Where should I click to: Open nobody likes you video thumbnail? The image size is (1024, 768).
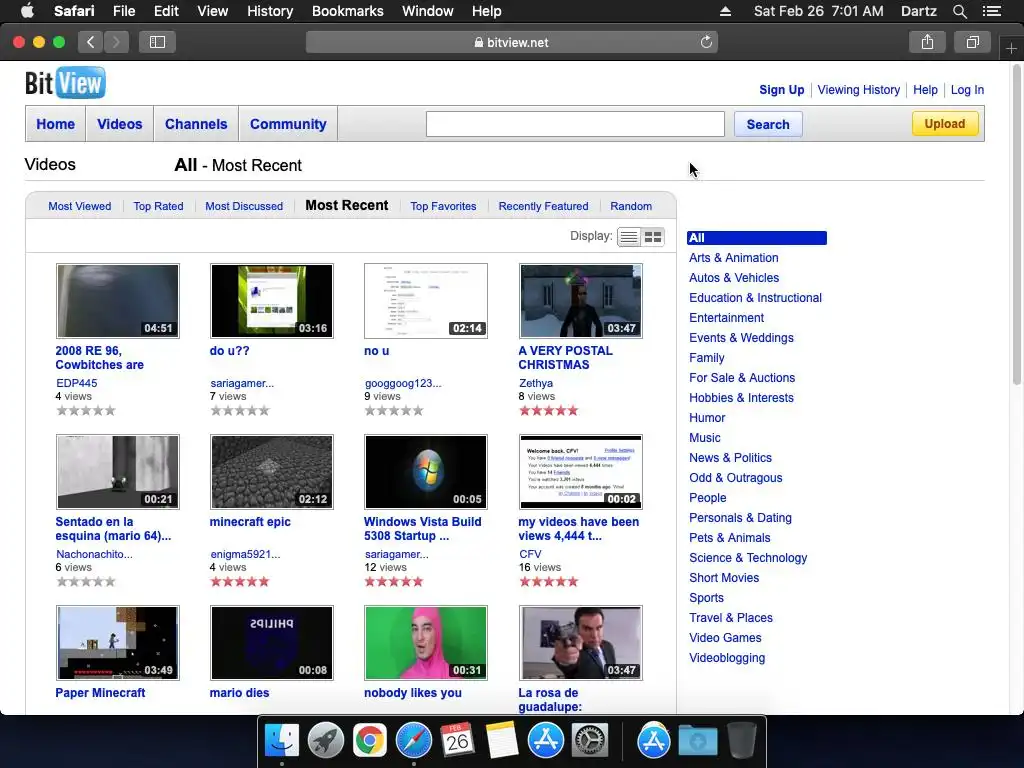tap(426, 643)
